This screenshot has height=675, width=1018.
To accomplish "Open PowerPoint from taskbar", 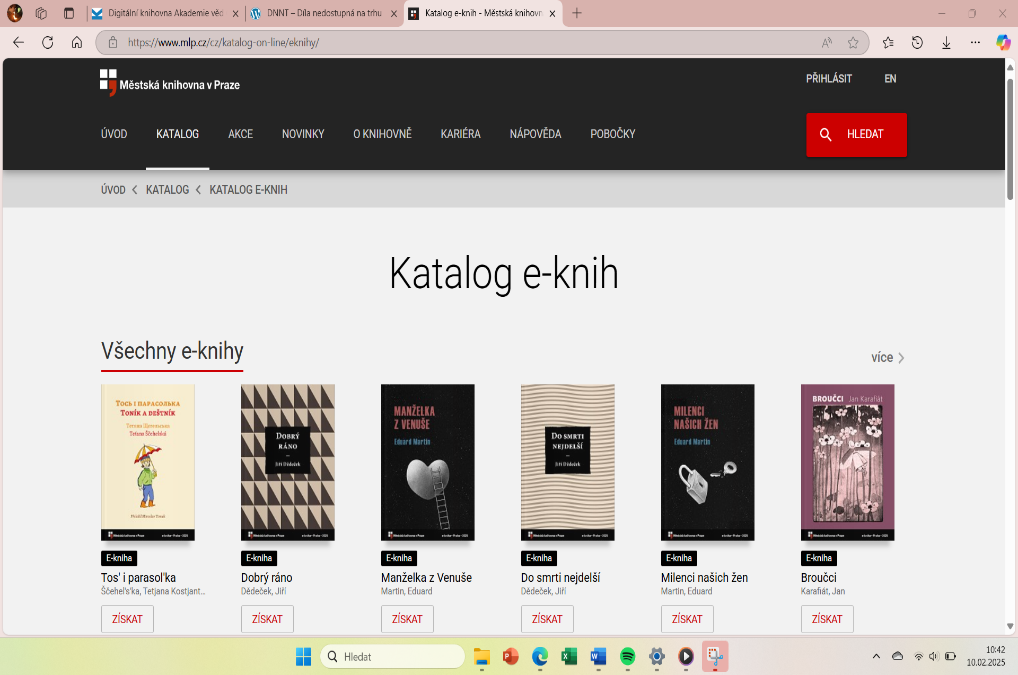I will 510,657.
